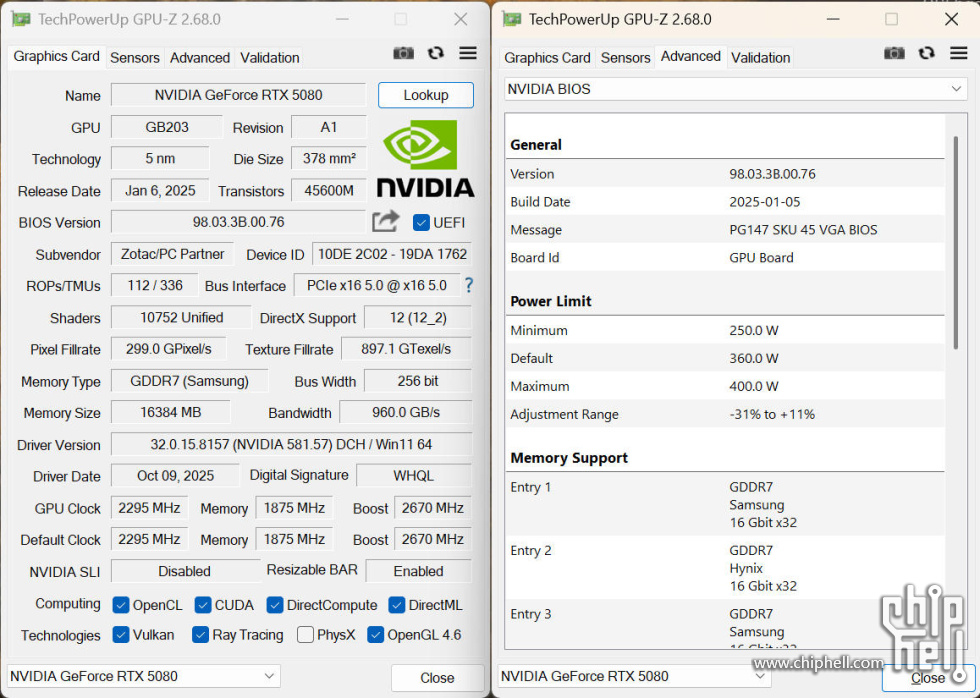The image size is (980, 698).
Task: Enable the PhysX checkbox
Action: click(305, 635)
